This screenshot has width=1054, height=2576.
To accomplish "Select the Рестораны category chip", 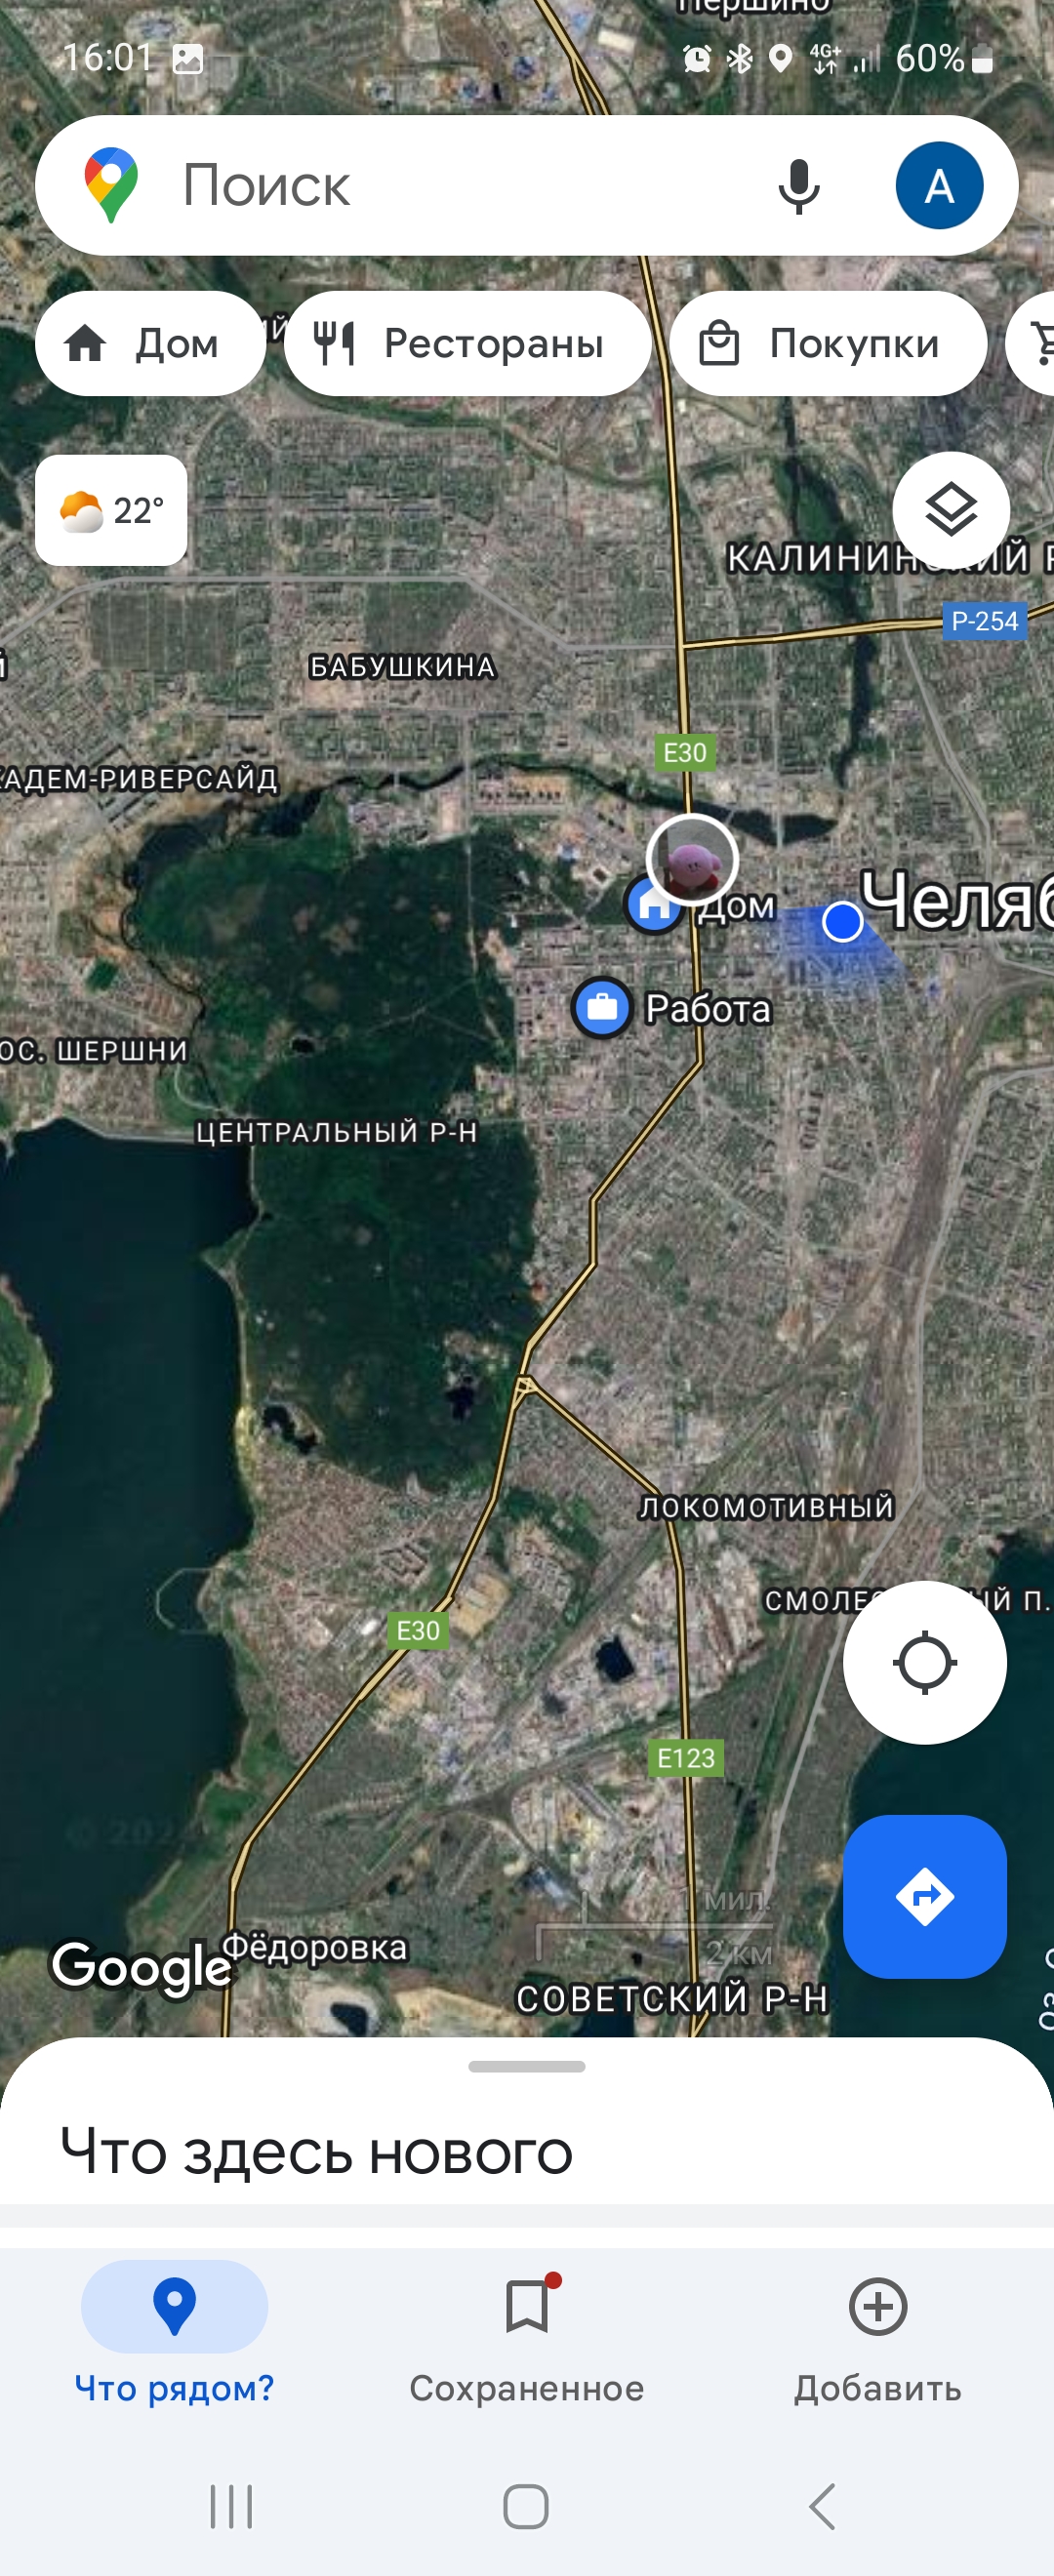I will coord(467,343).
